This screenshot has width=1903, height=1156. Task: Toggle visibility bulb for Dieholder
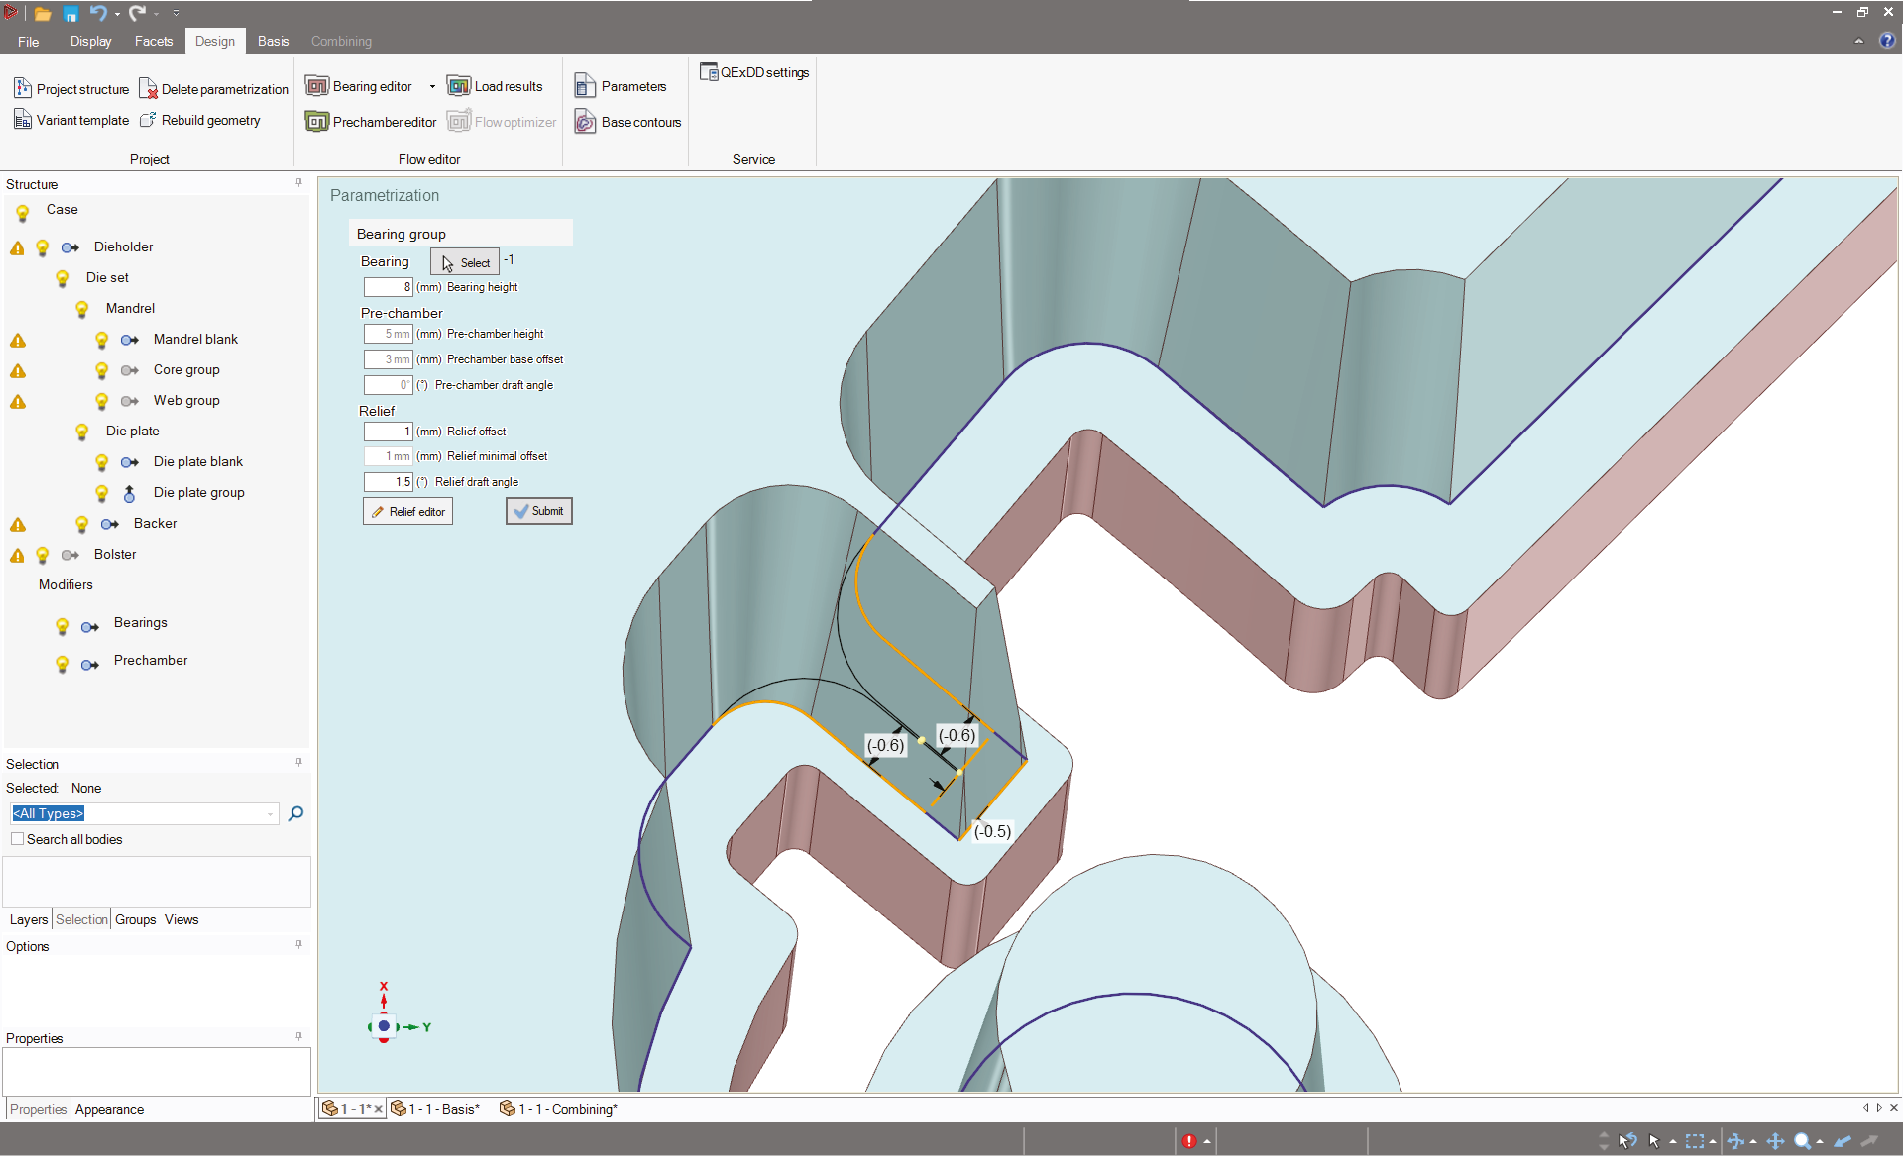point(43,248)
